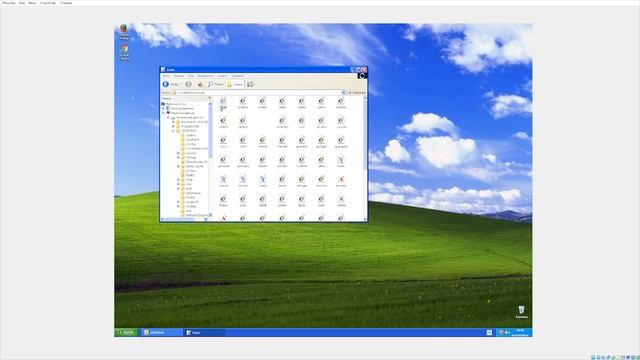
Task: Open Избранное menu in Fonts window
Action: (205, 76)
